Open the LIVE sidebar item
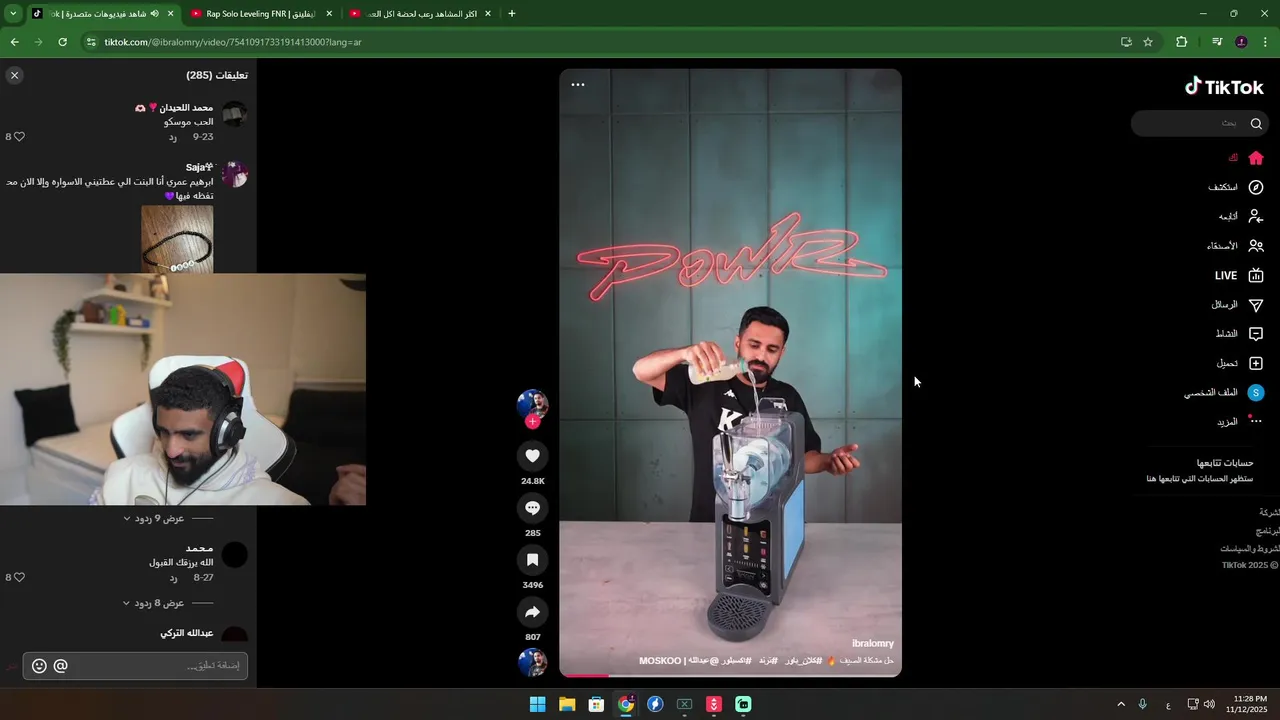 pyautogui.click(x=1239, y=275)
